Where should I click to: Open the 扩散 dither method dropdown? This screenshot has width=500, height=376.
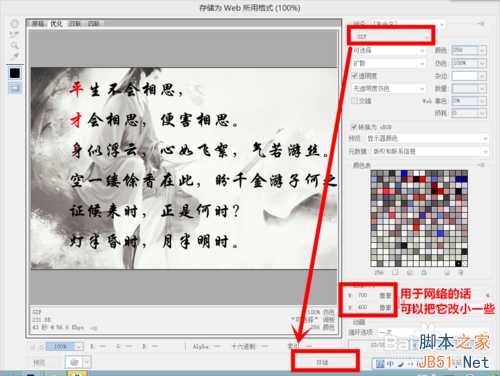389,63
